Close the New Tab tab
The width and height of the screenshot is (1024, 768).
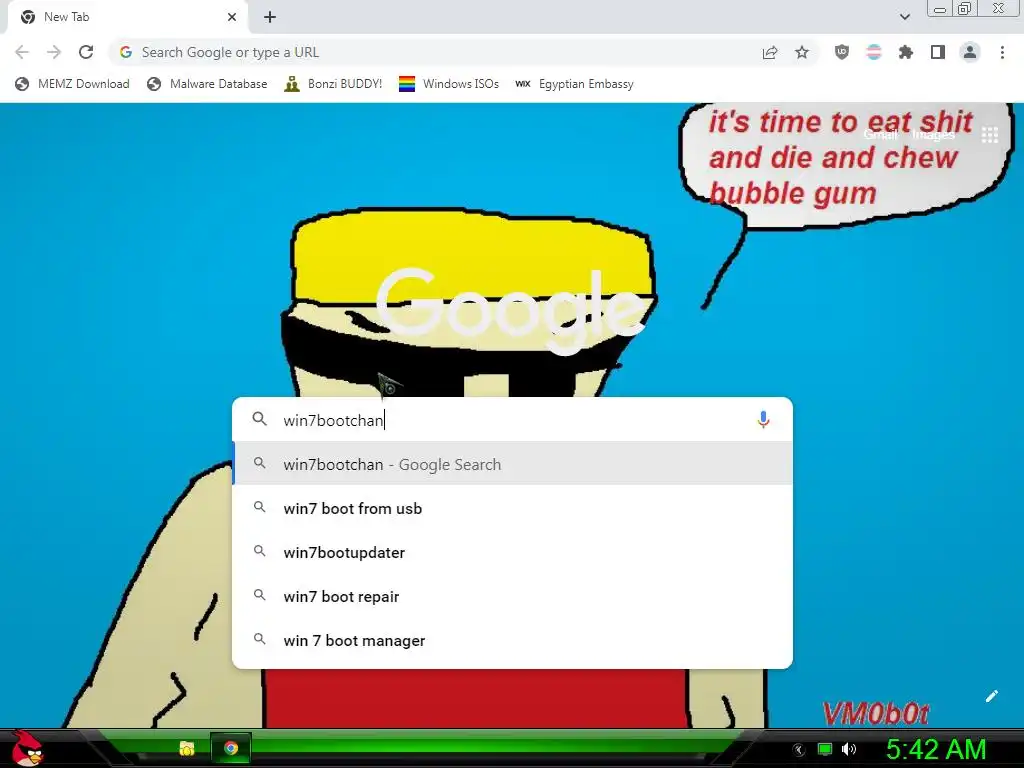coord(232,17)
